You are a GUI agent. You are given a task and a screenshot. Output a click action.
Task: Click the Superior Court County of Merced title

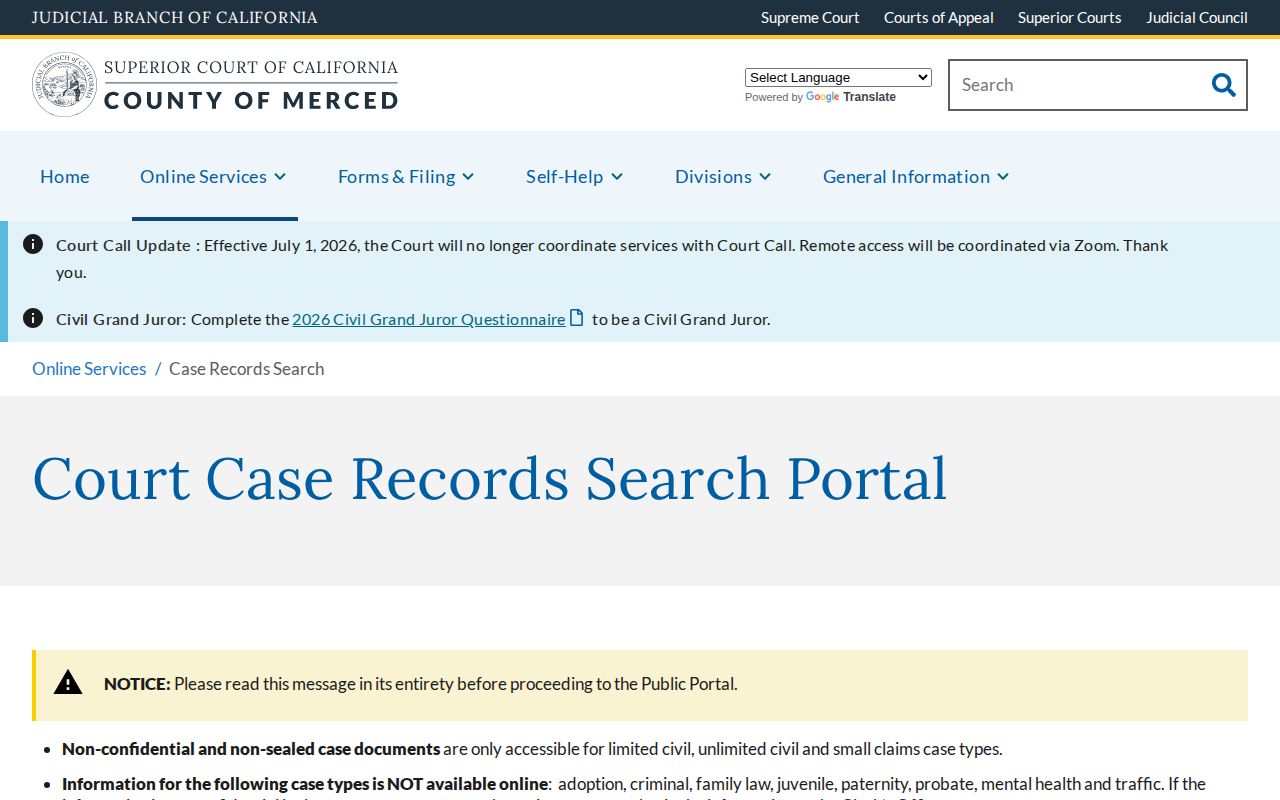(x=251, y=85)
